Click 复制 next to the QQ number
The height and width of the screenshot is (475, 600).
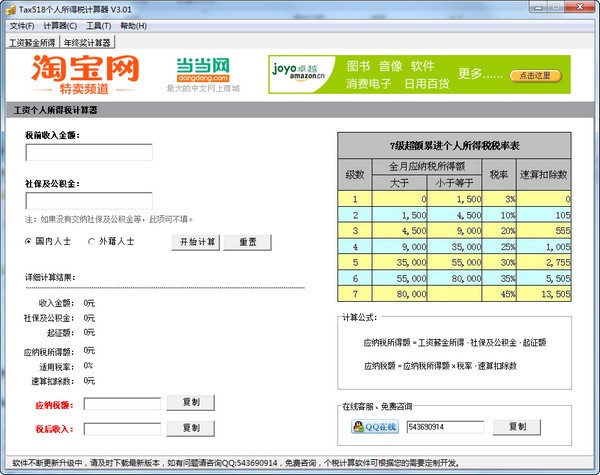point(517,427)
